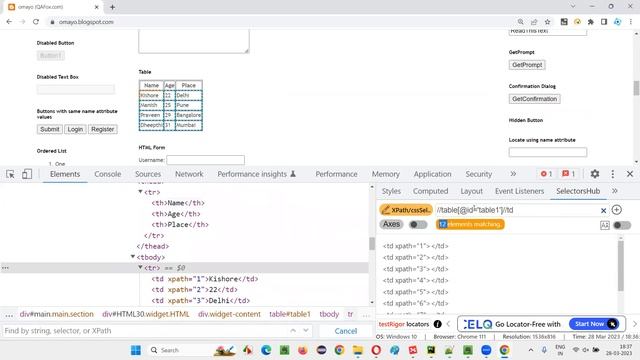
Task: Go back to the previous page
Action: coord(9,22)
